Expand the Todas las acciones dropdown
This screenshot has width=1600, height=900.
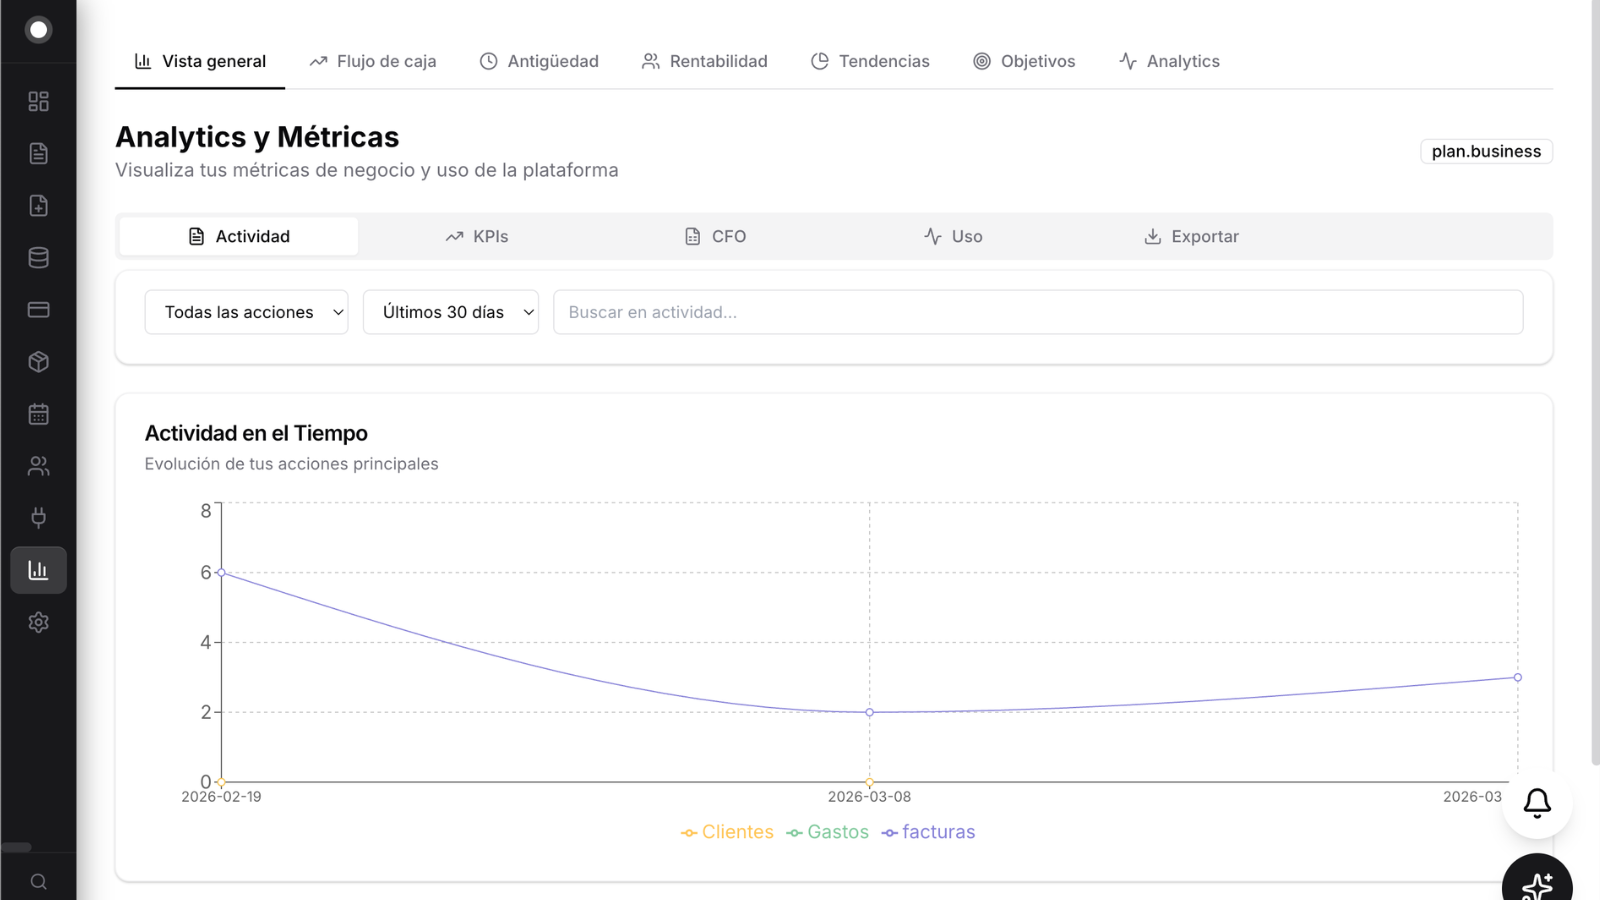click(x=246, y=312)
